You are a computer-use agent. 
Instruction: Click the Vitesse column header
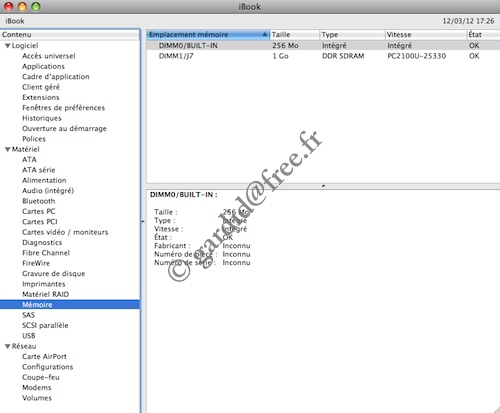point(425,35)
